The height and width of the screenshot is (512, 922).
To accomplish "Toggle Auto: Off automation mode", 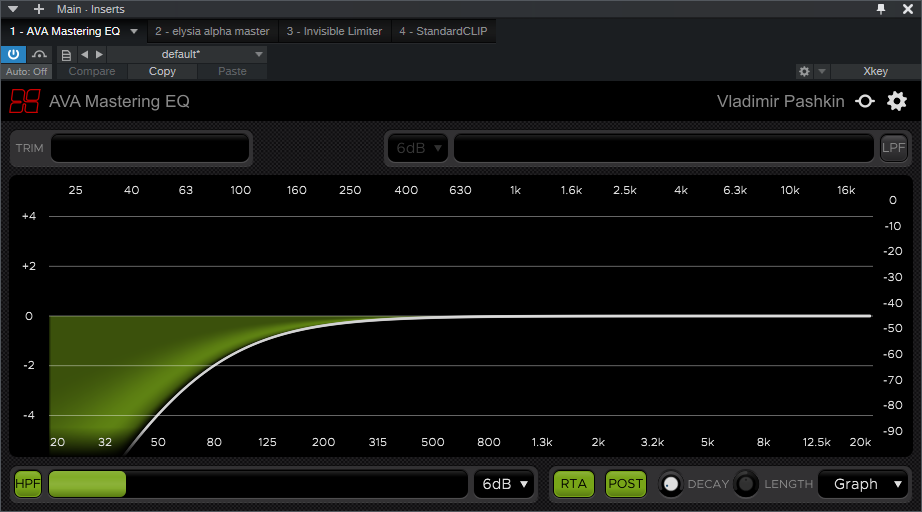I will tap(26, 72).
